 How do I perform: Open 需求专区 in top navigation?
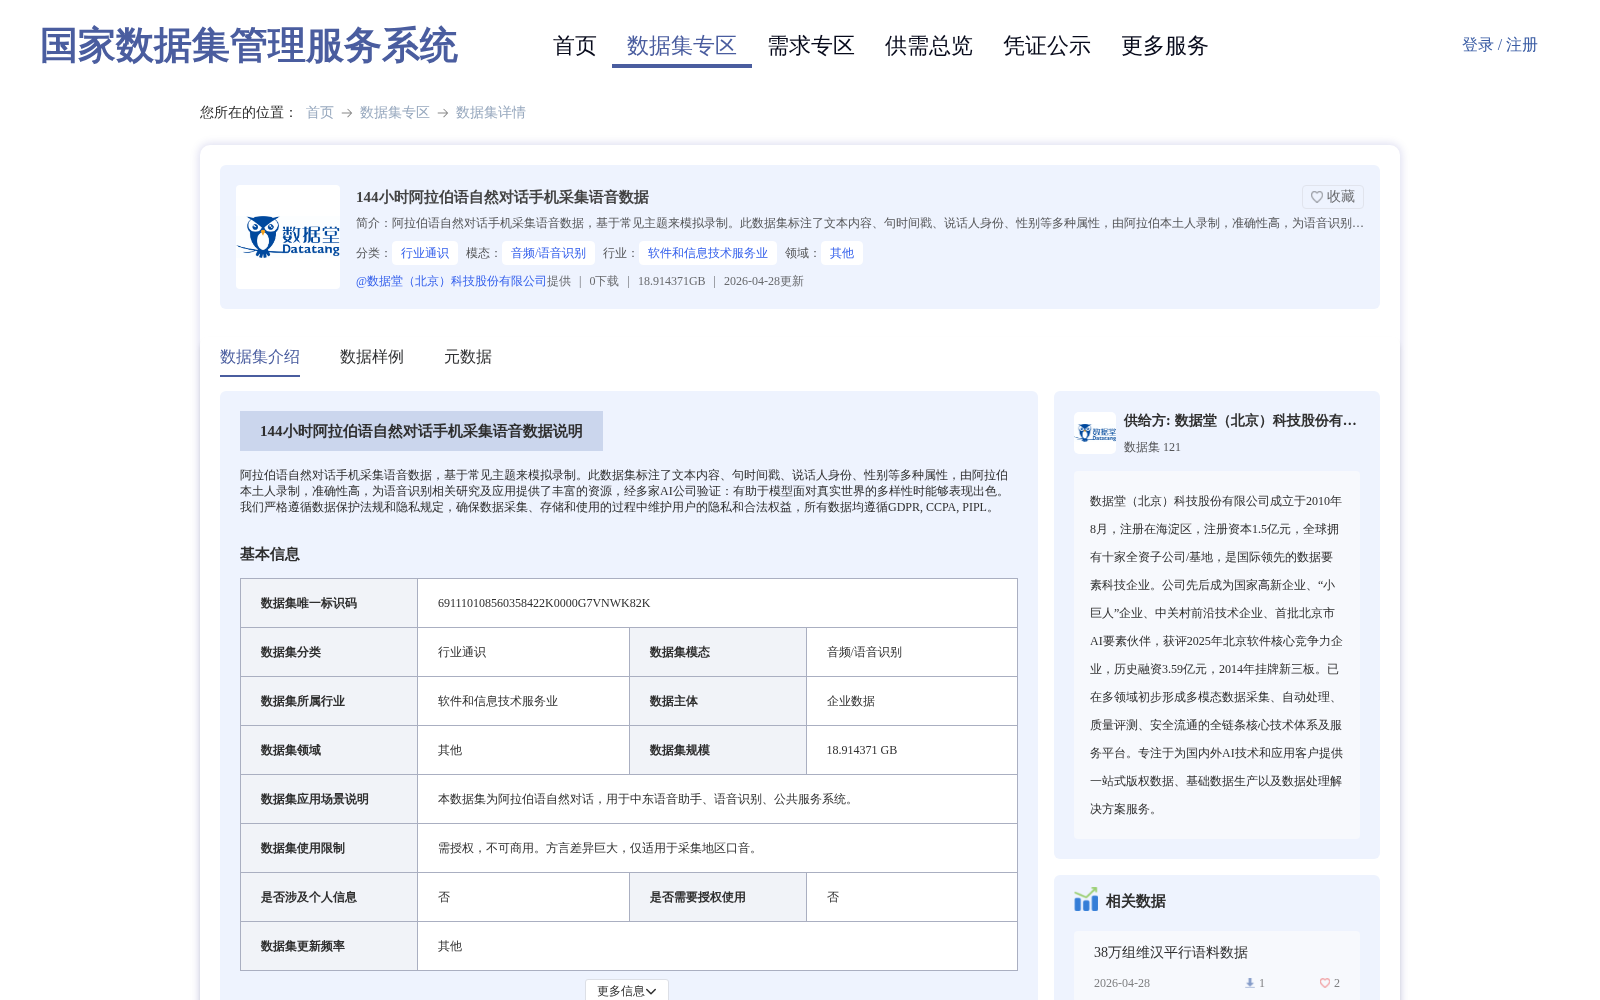point(811,46)
